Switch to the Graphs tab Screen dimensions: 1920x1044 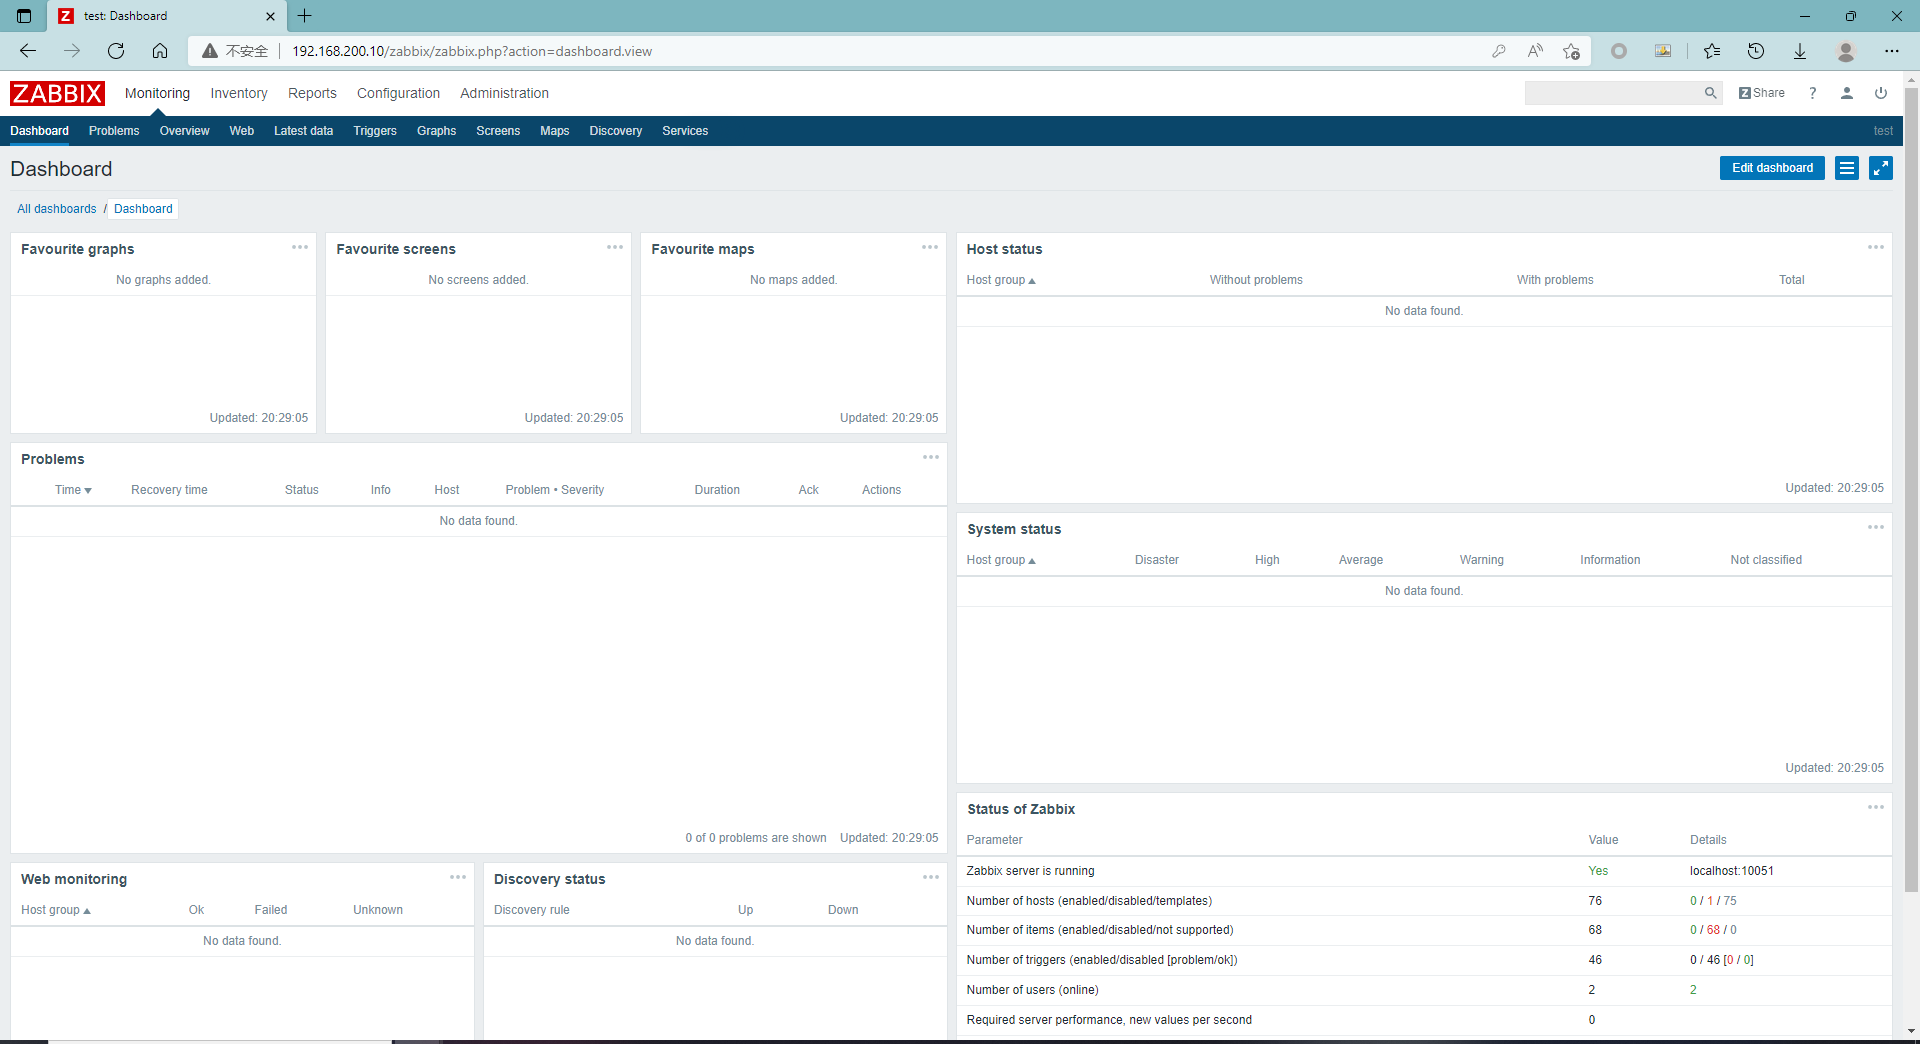point(436,131)
